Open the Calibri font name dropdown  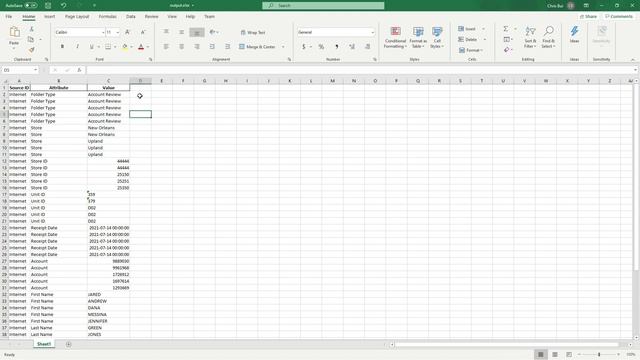coord(103,32)
